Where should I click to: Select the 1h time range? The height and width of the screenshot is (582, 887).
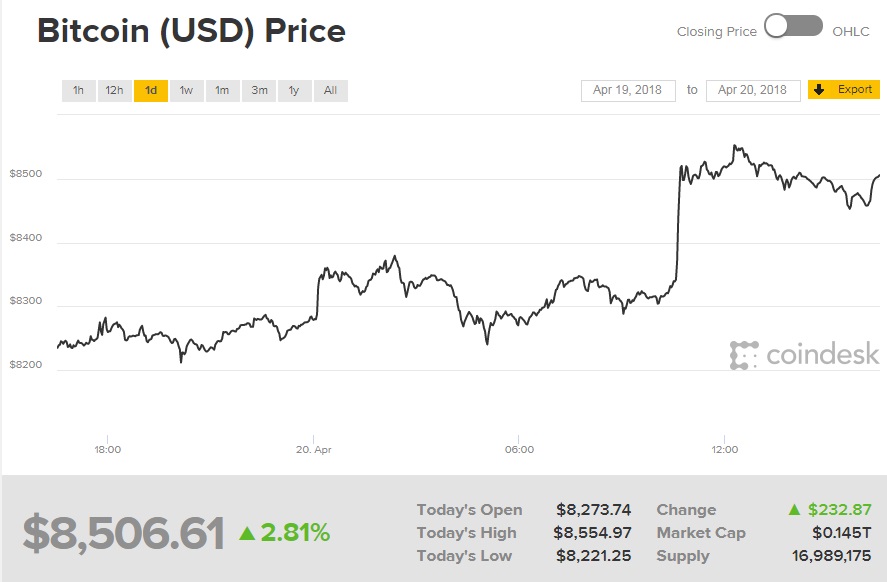[79, 90]
